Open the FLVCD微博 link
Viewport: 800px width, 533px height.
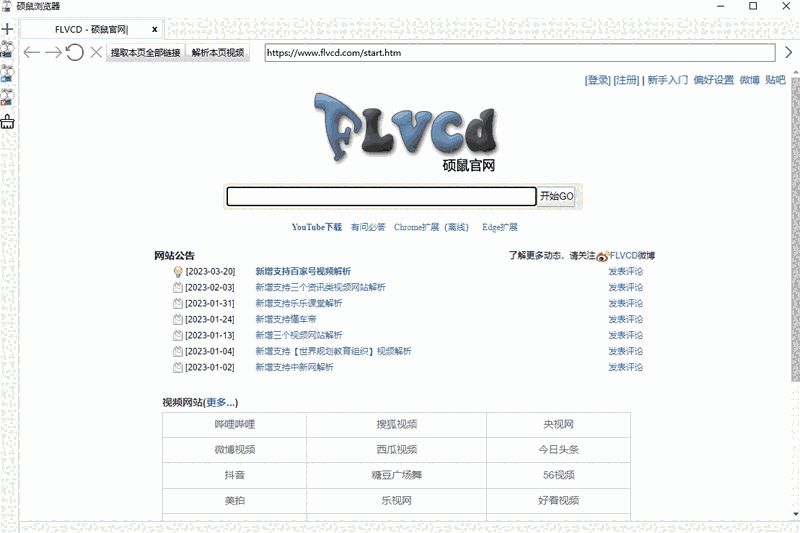(633, 256)
